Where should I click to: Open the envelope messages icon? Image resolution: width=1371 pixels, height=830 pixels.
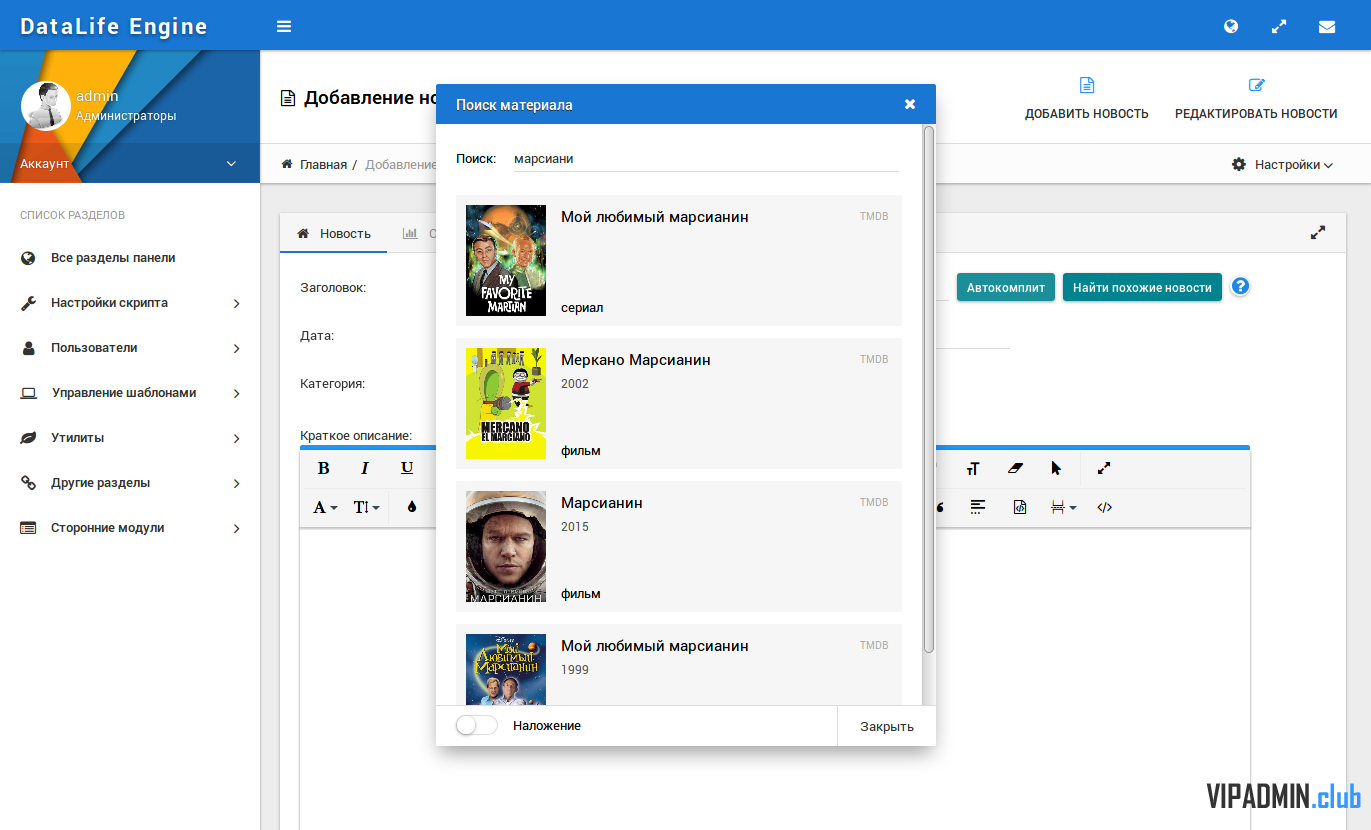[x=1327, y=27]
